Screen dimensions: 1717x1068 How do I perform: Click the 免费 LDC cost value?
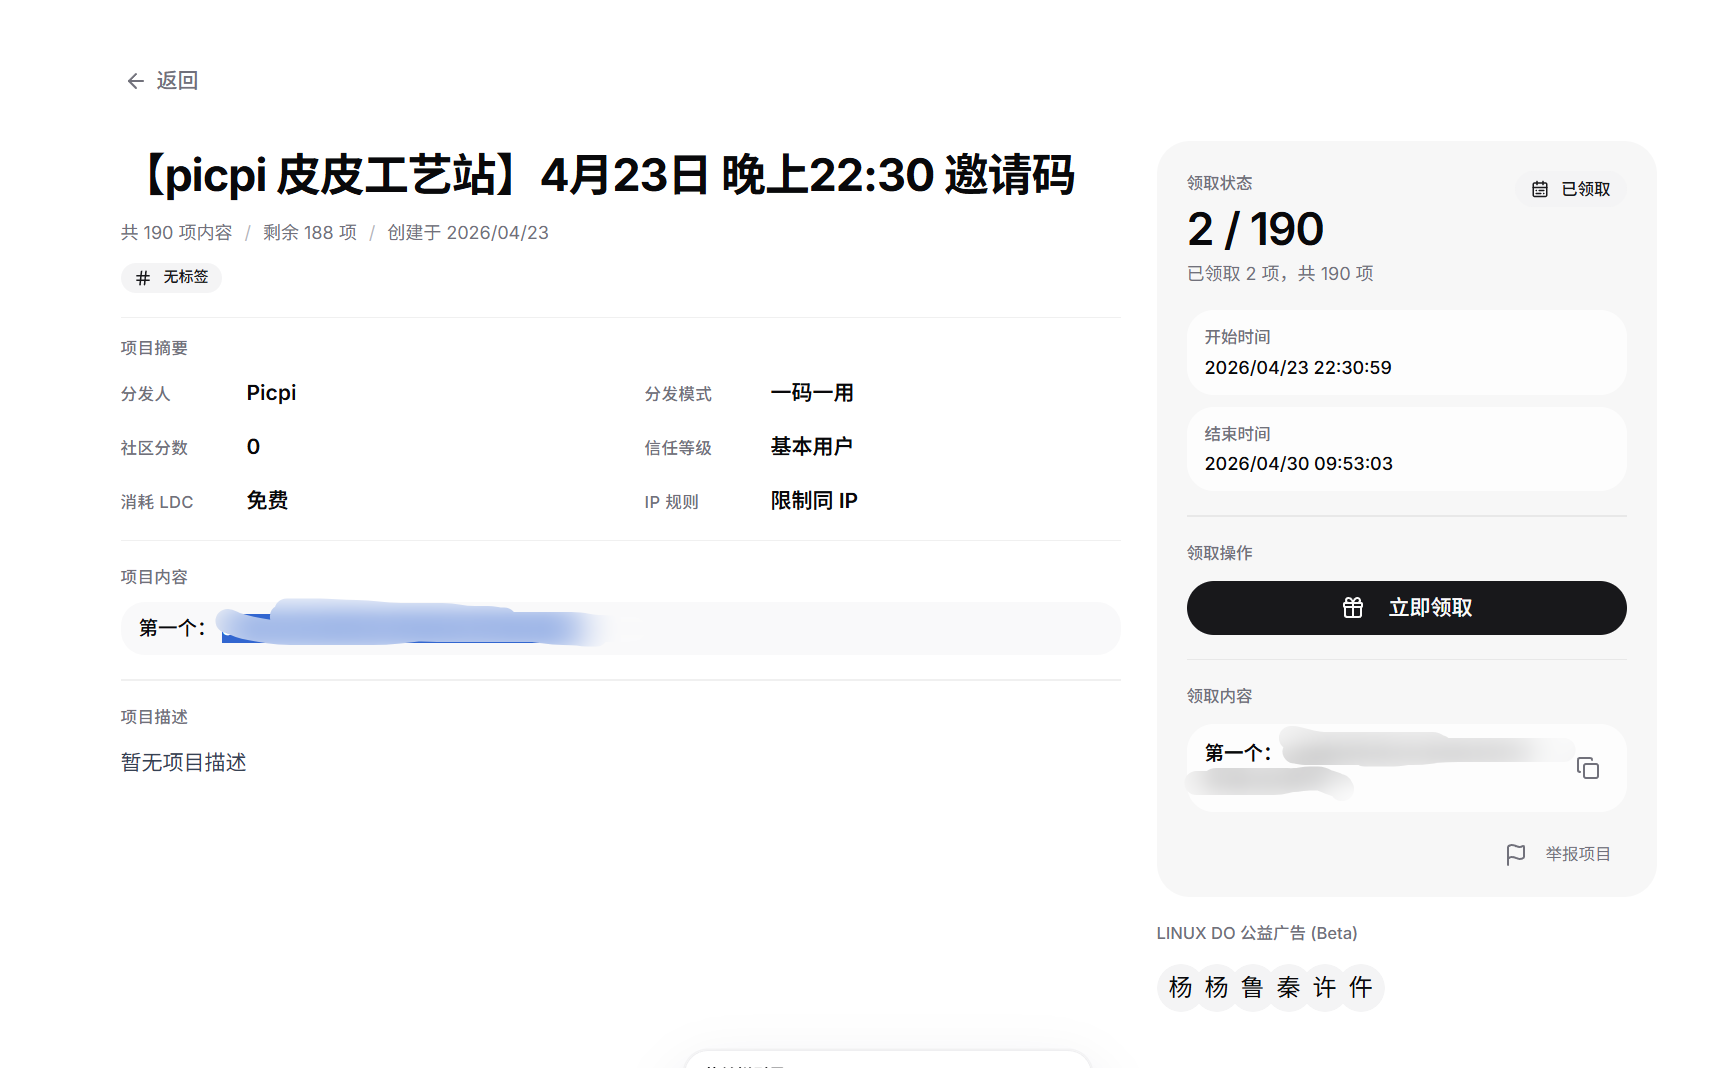coord(267,501)
